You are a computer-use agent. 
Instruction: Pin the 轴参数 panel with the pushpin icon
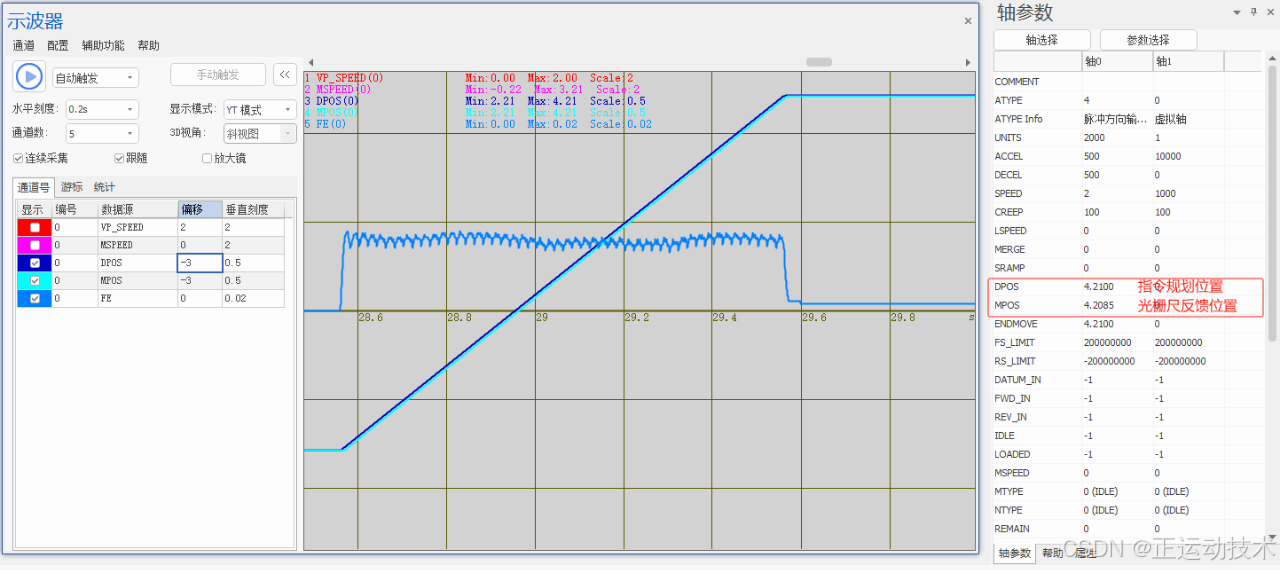coord(1254,12)
